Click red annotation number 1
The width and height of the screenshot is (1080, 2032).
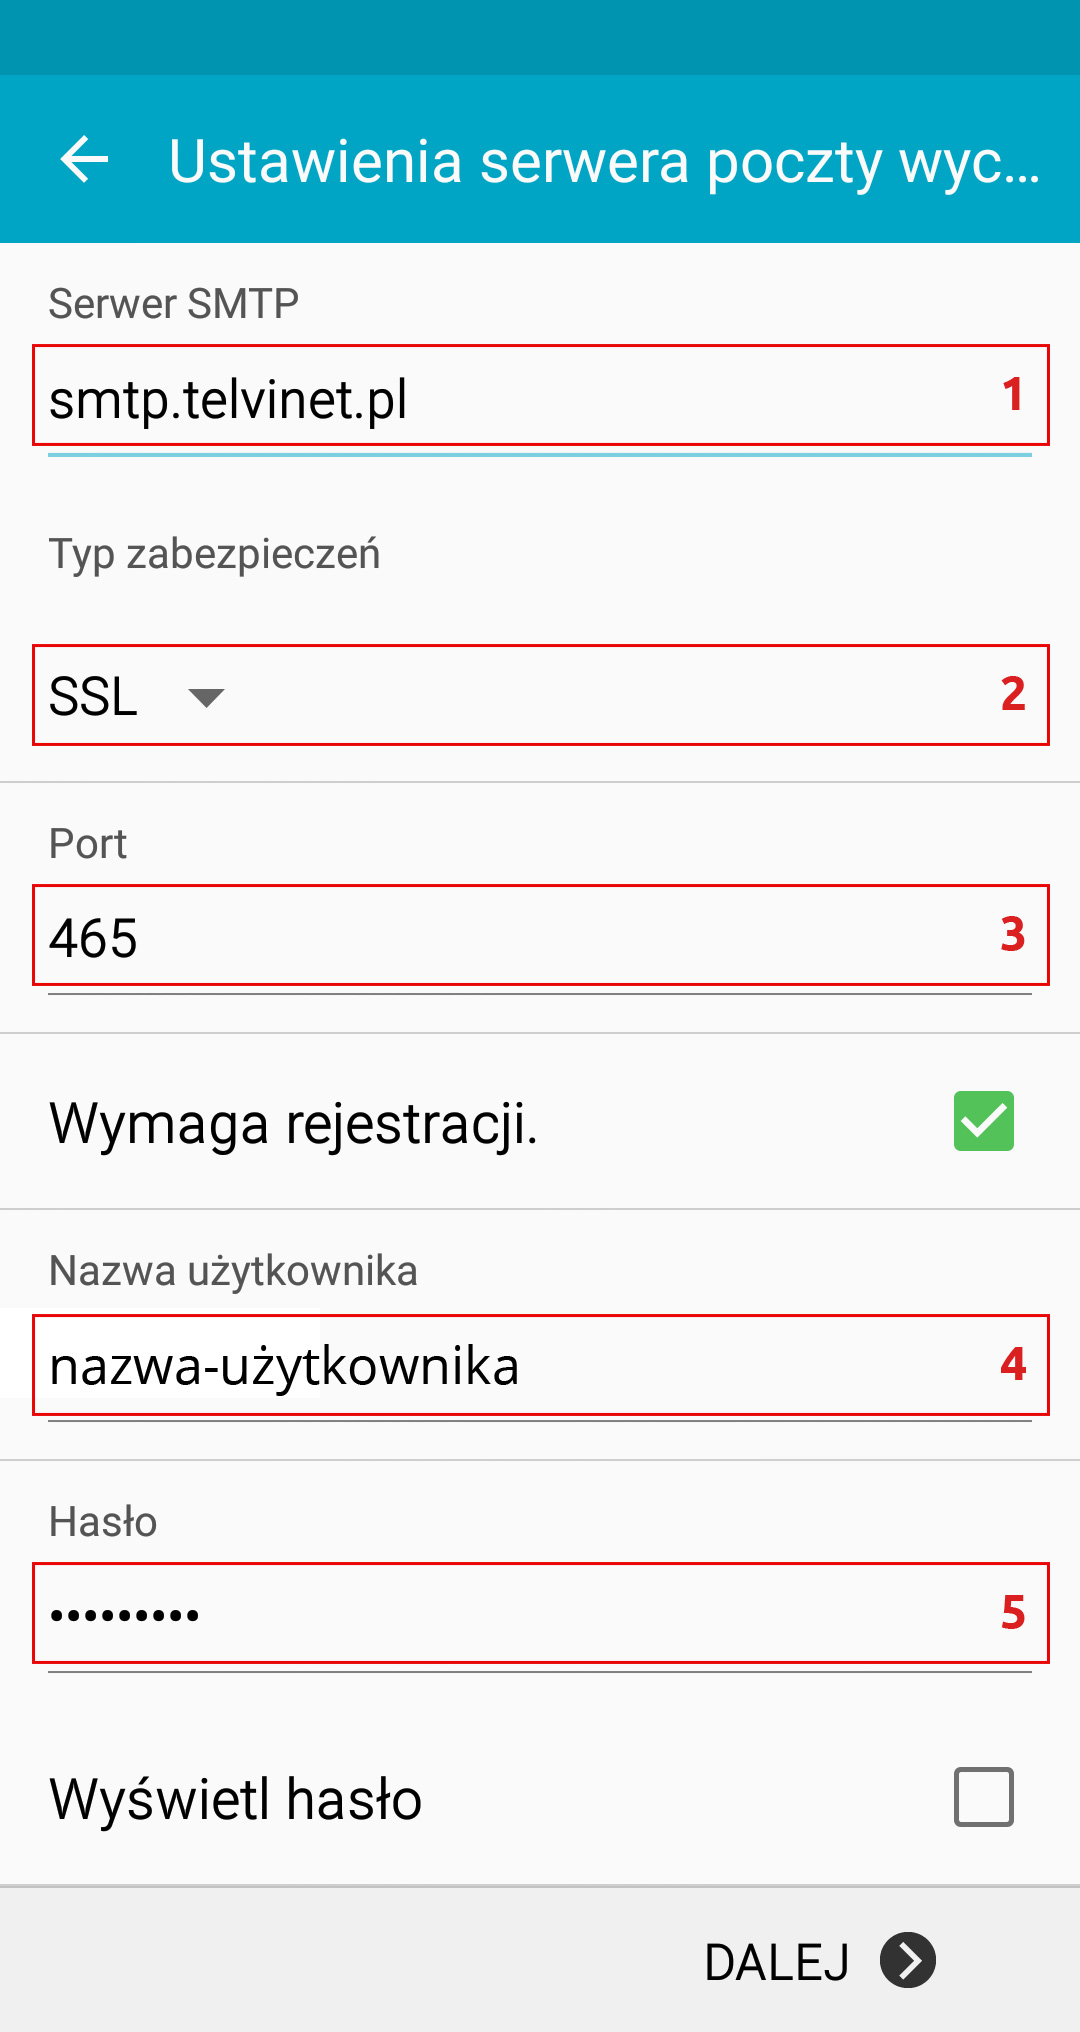[x=1013, y=394]
